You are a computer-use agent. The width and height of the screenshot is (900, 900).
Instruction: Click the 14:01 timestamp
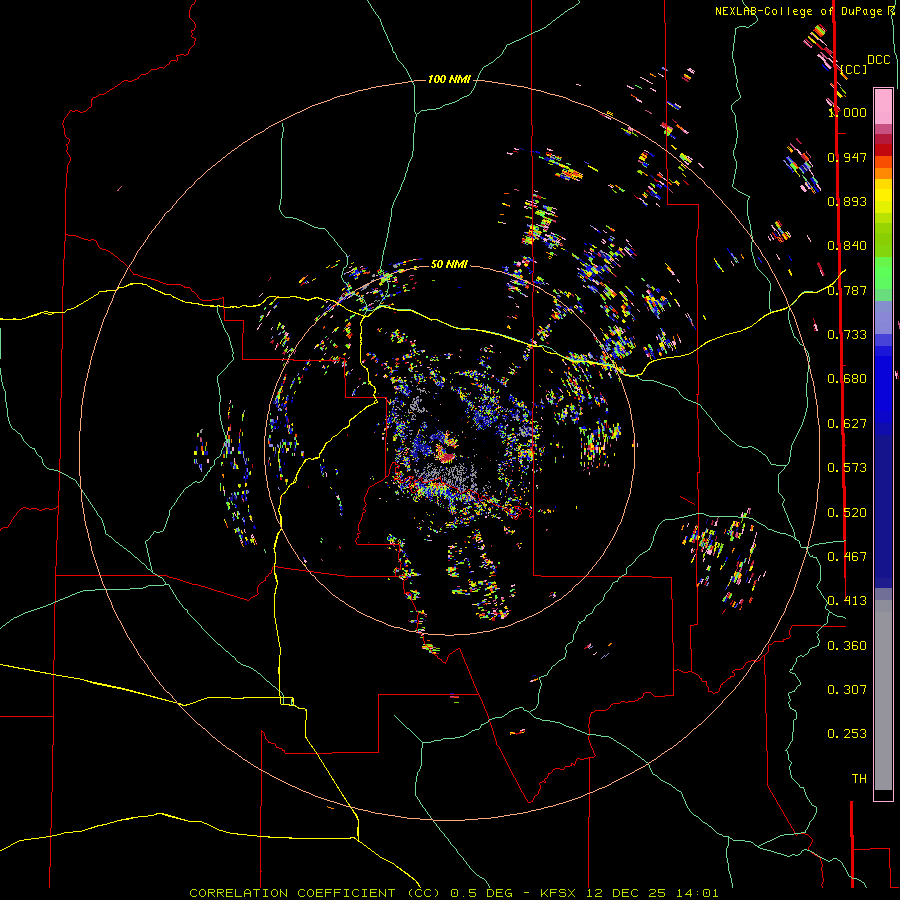(696, 893)
